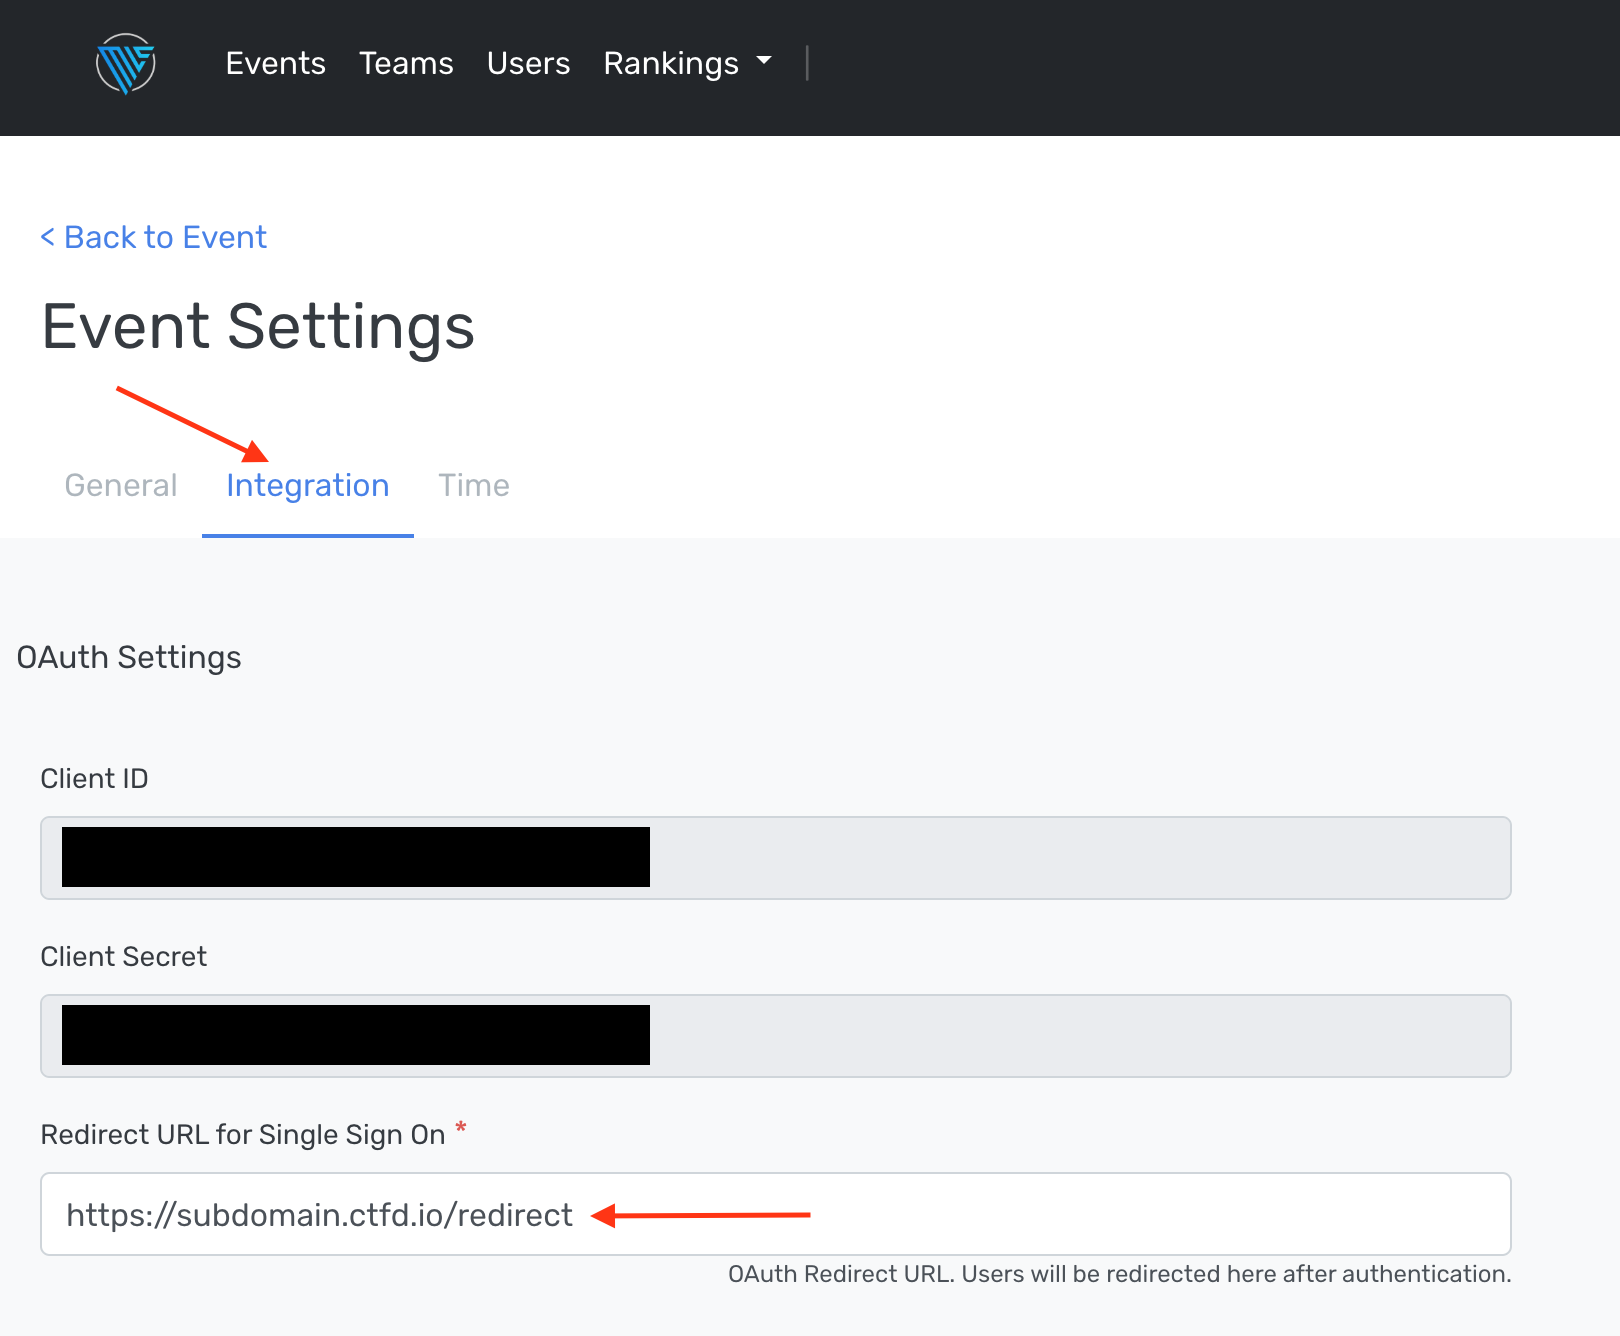Click the Client Secret label
Screen dimensions: 1620x1336
coord(124,957)
